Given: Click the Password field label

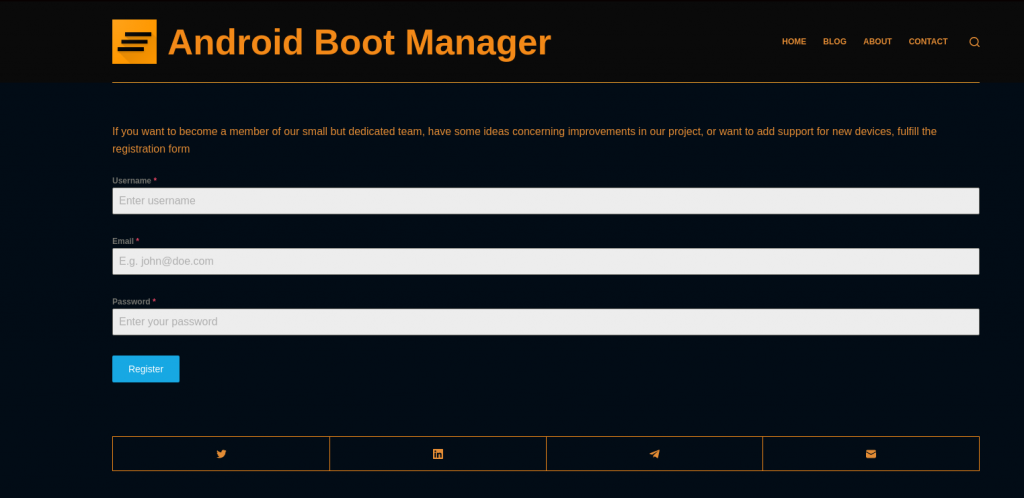Looking at the screenshot, I should pos(134,302).
